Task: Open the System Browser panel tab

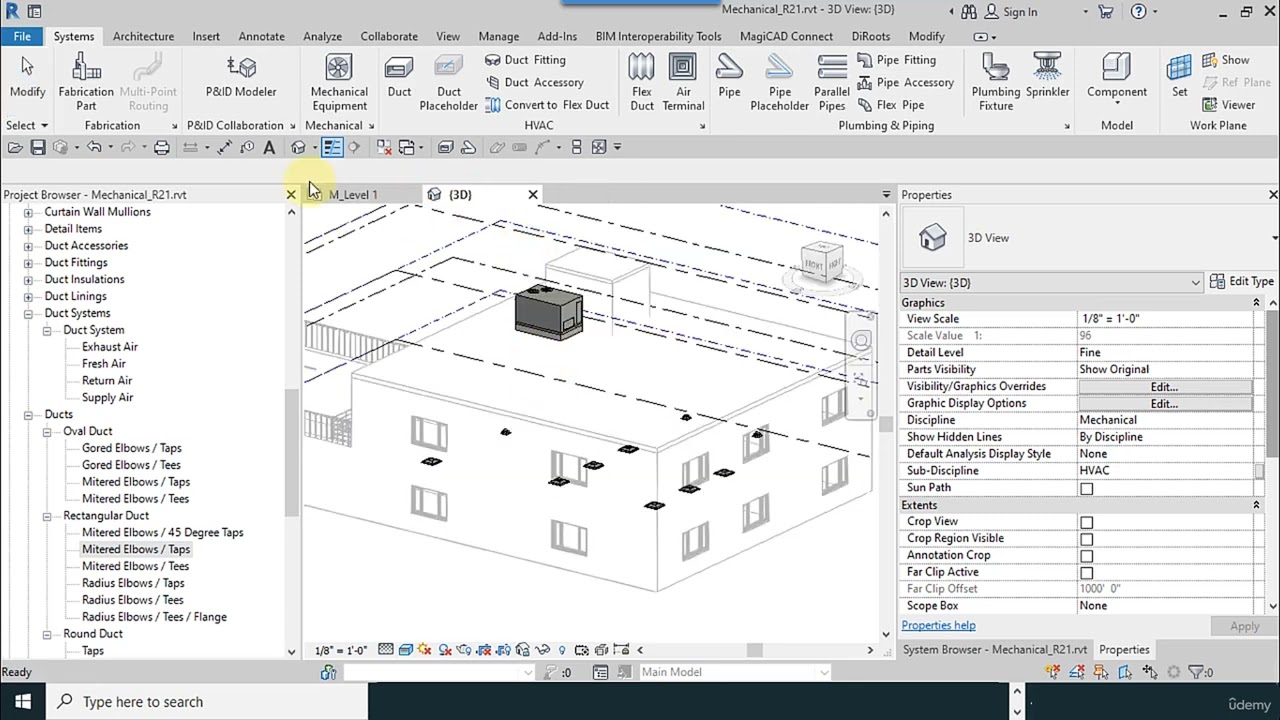Action: [994, 649]
